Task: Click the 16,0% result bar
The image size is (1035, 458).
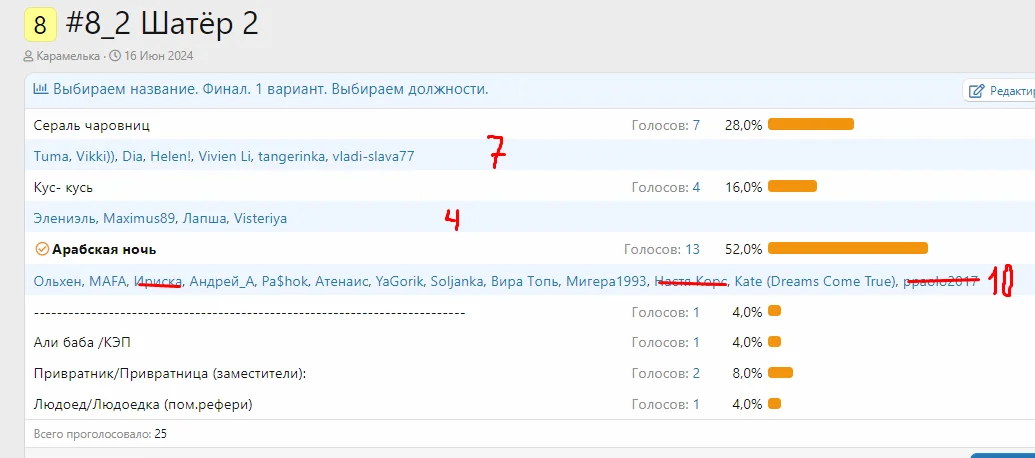Action: pyautogui.click(x=792, y=187)
